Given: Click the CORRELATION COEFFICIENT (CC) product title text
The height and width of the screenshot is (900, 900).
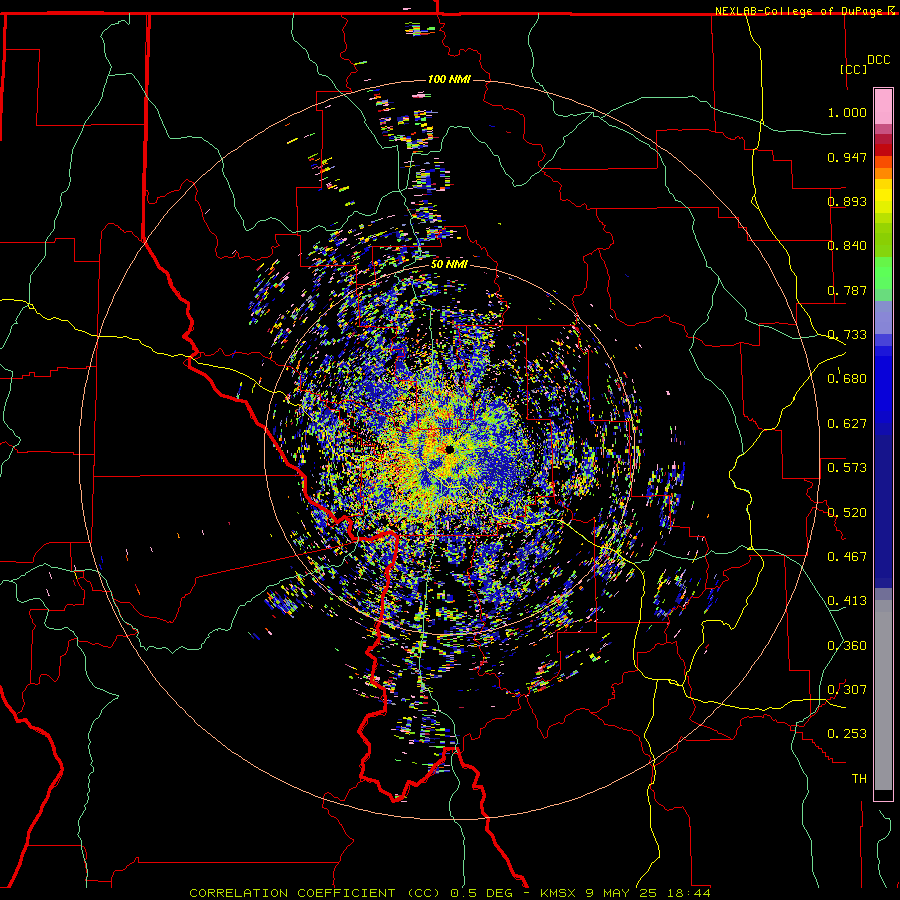Looking at the screenshot, I should [x=315, y=893].
